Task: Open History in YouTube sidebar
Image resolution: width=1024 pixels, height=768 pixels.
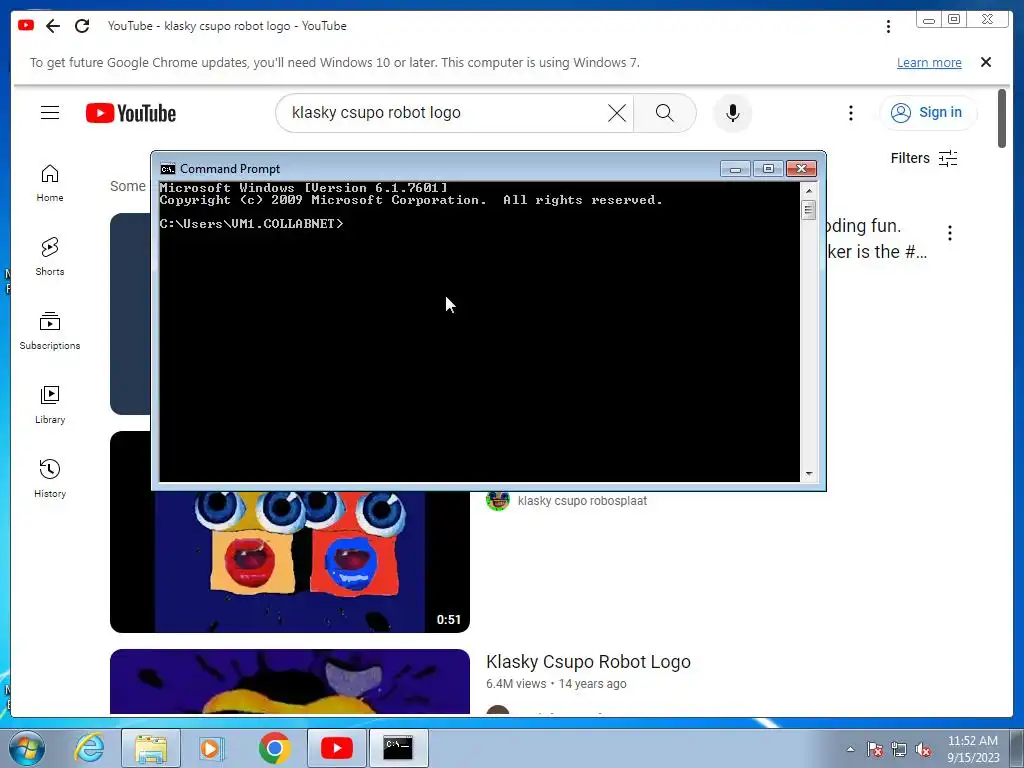Action: click(50, 479)
